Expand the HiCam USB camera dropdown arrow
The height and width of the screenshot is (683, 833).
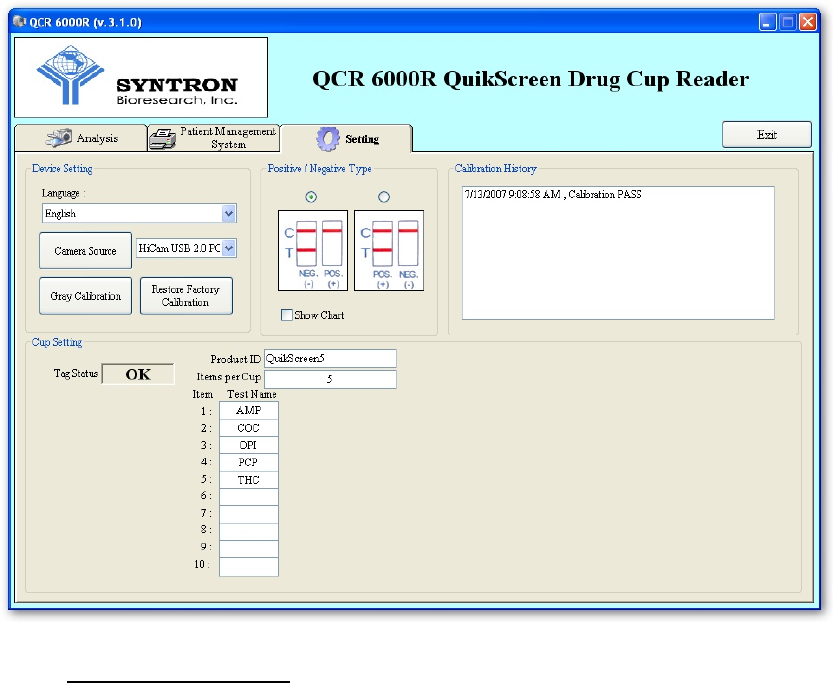coord(229,248)
